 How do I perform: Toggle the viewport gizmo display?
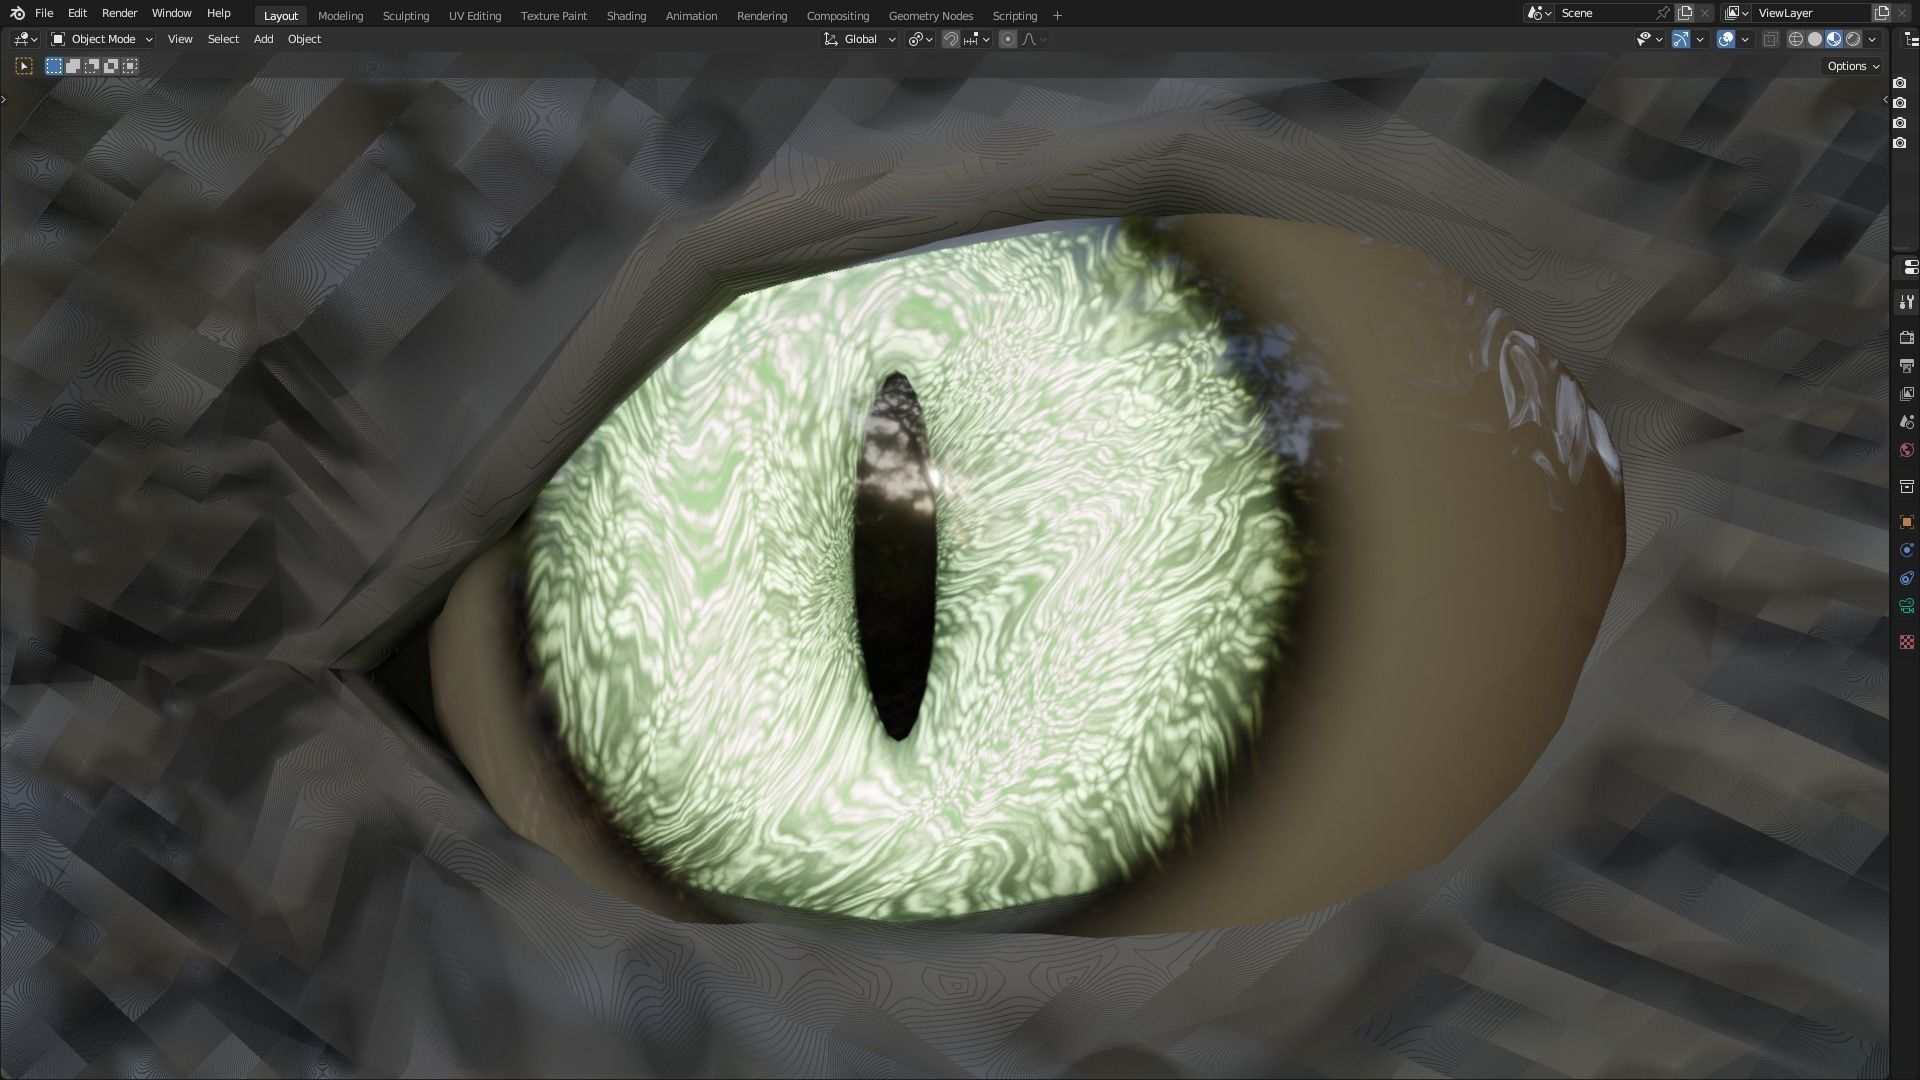[1681, 39]
